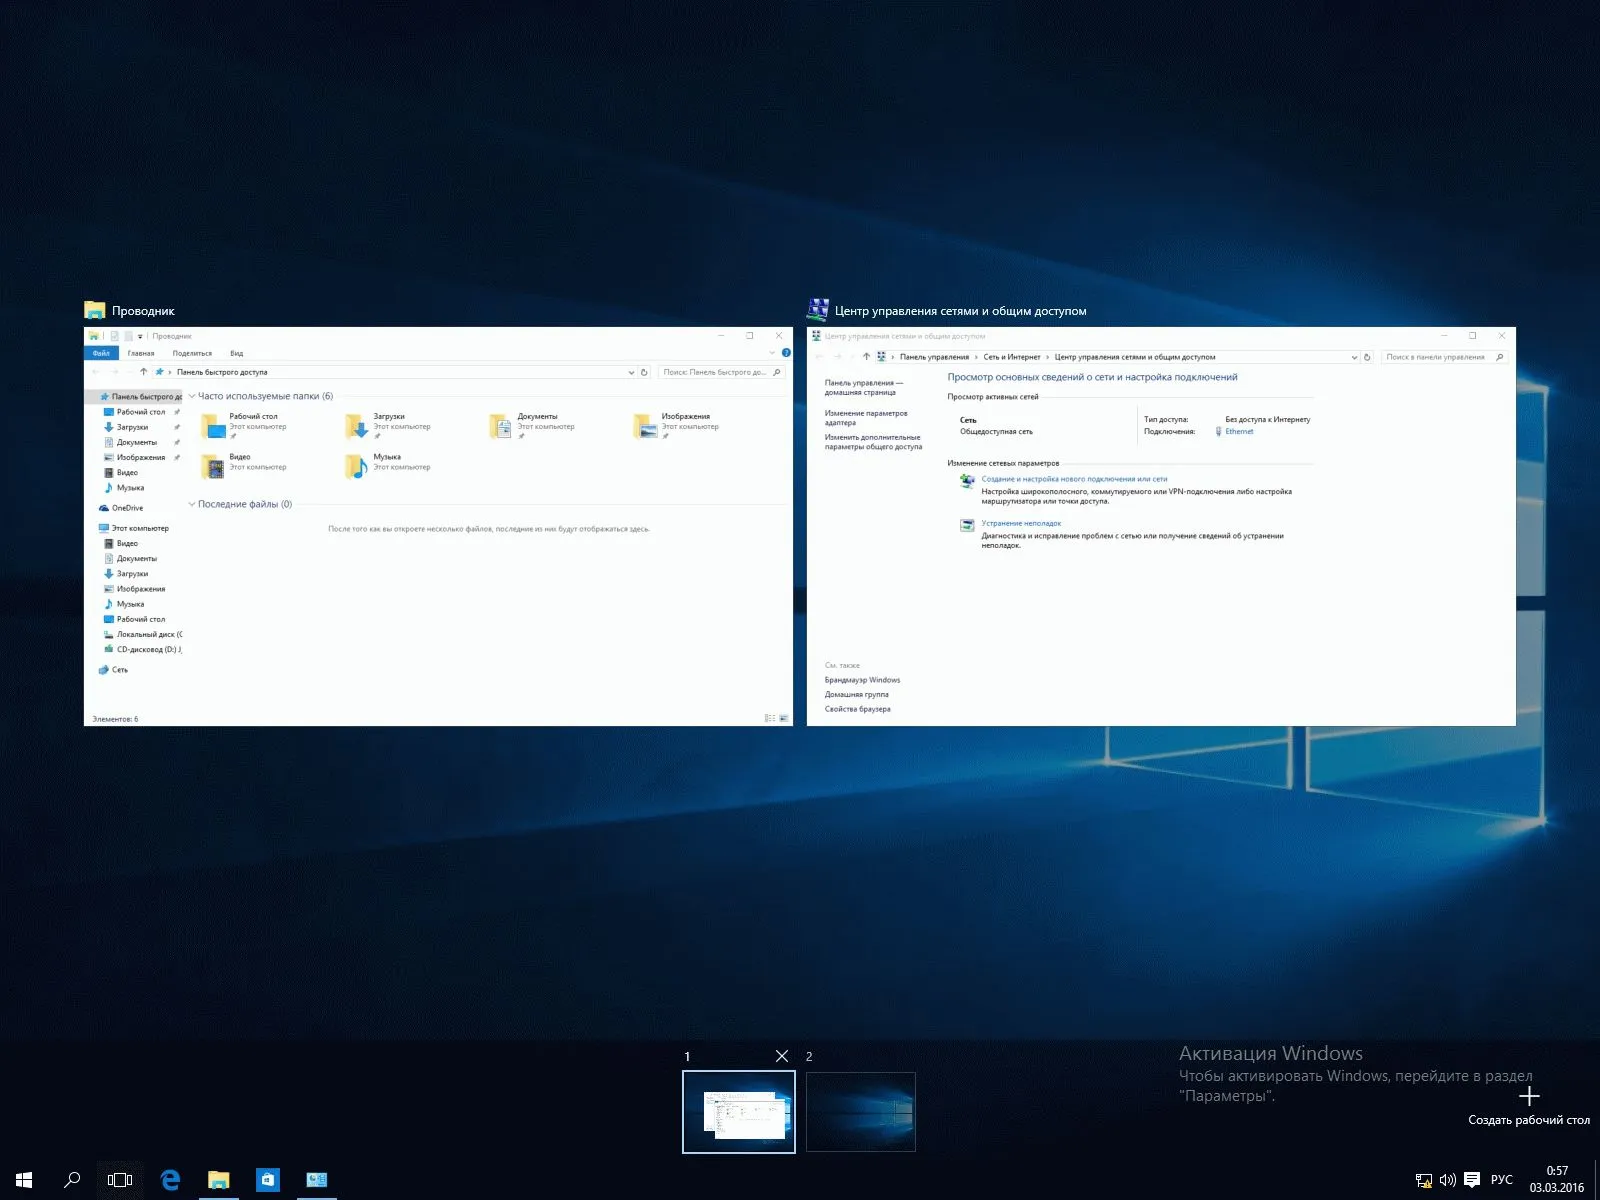1600x1200 pixels.
Task: Open the Файл tab in Проводник
Action: [101, 353]
